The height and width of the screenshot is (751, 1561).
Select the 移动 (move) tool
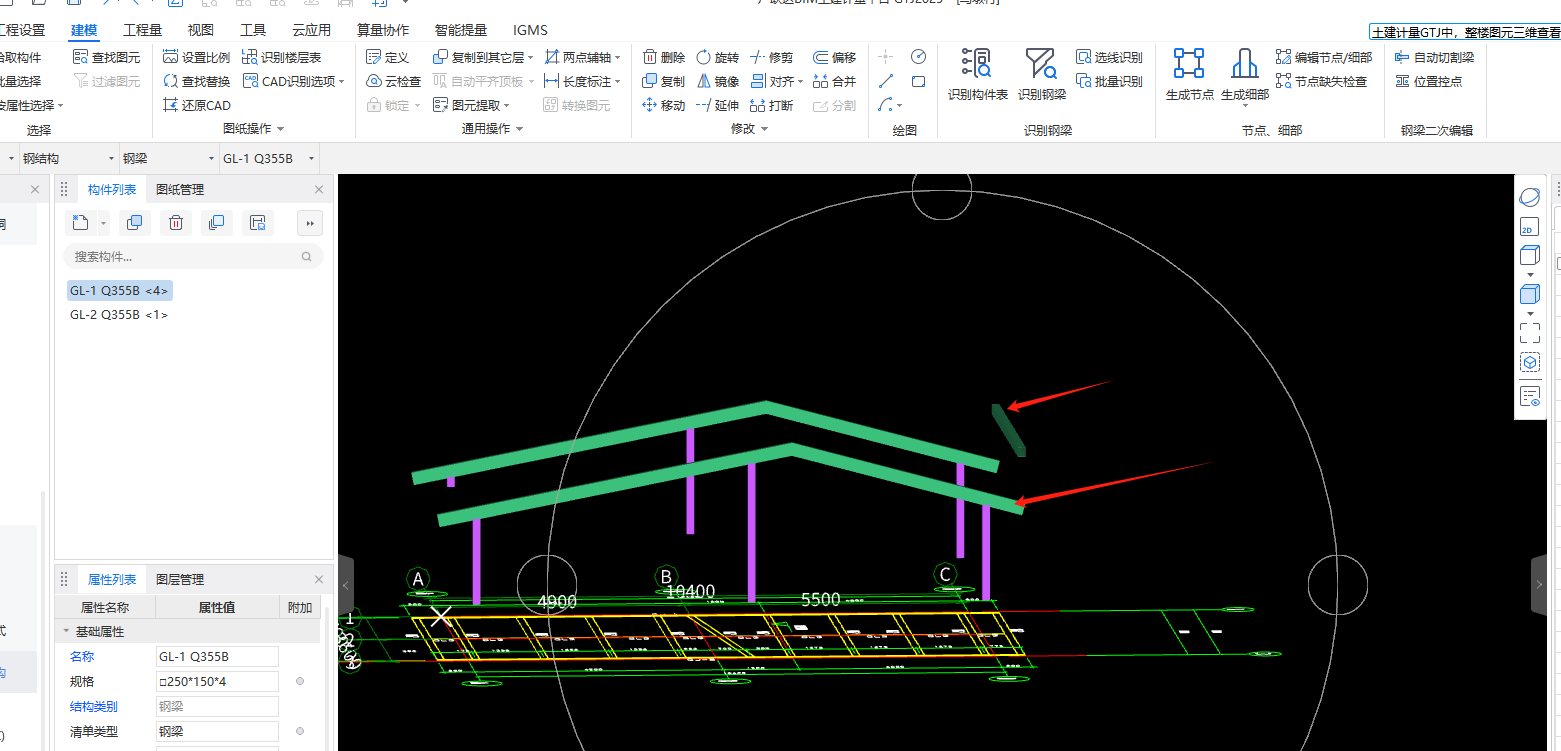pos(664,105)
